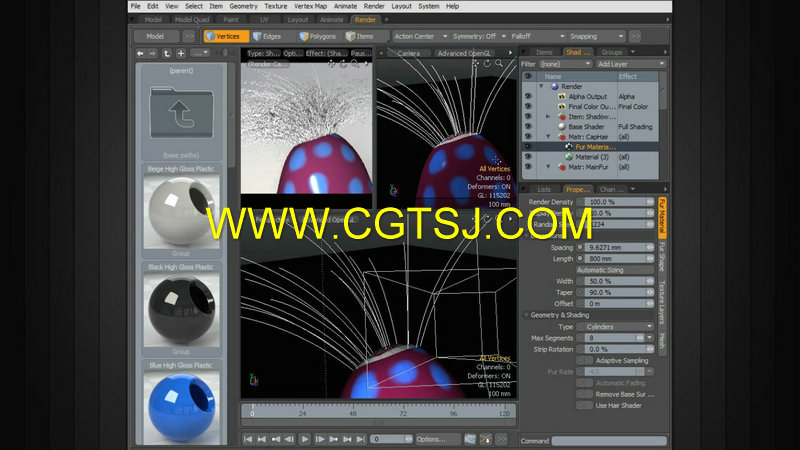Add new layout tab with plus
This screenshot has height=450, width=800.
tap(386, 19)
